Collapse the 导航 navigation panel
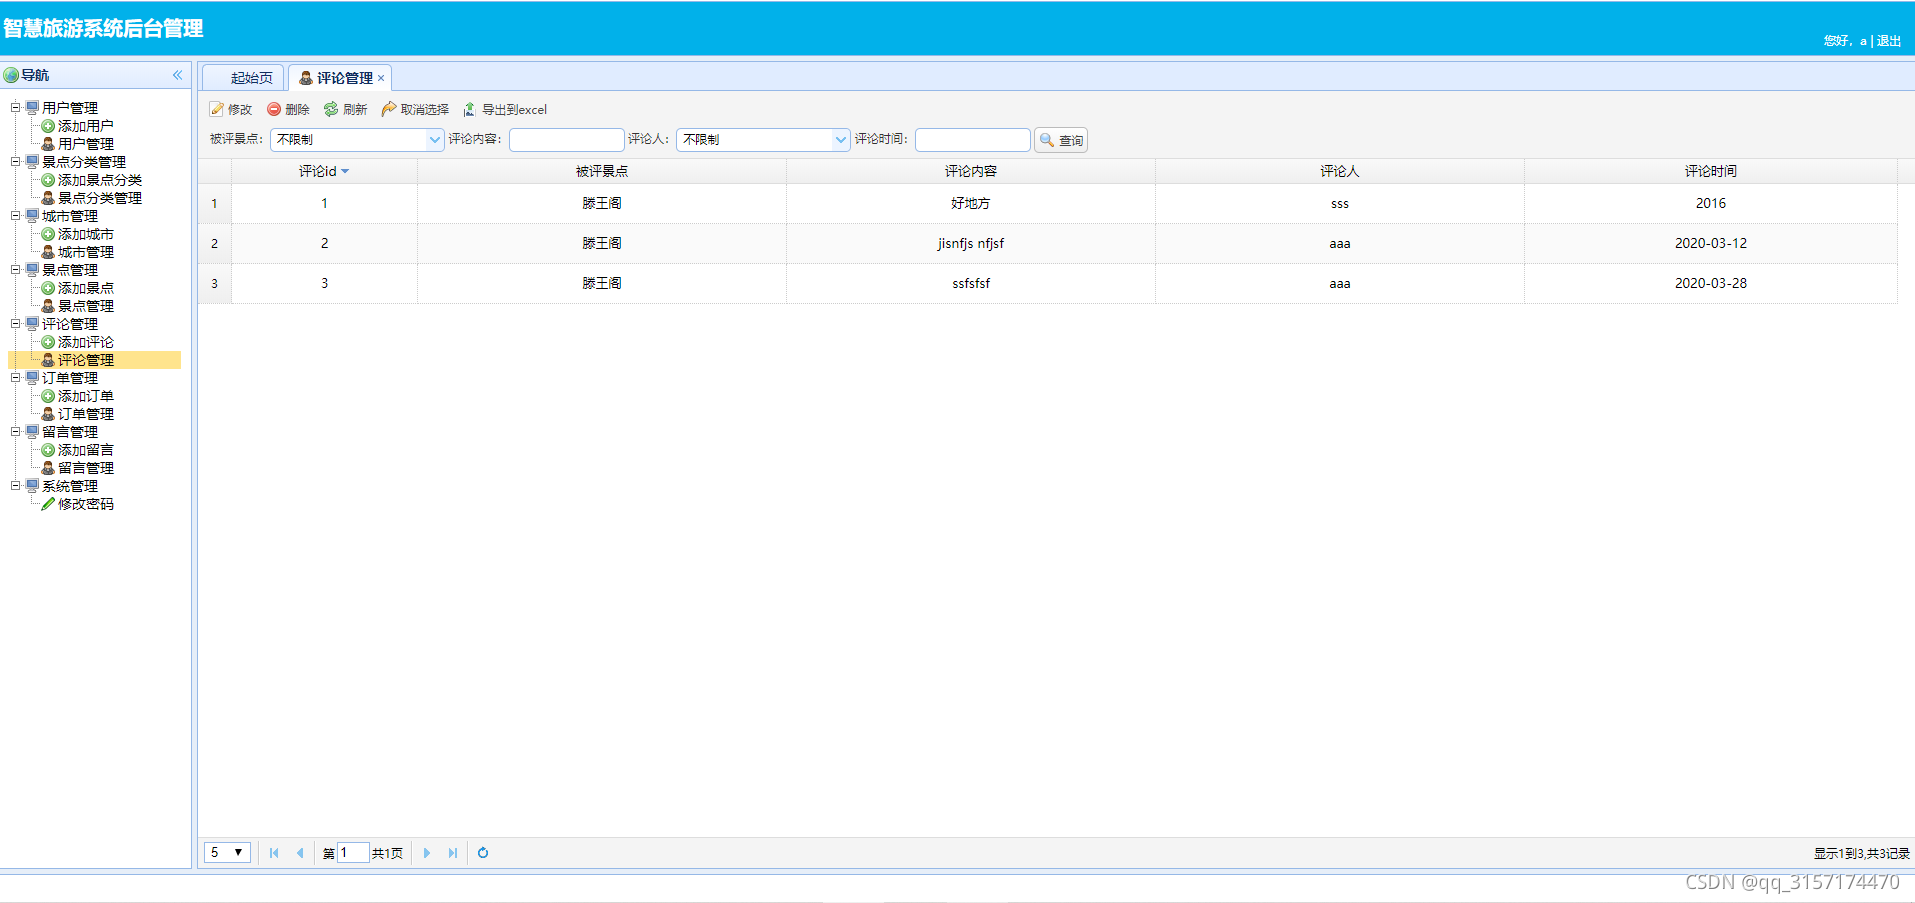Screen dimensions: 1915x903 tap(177, 75)
